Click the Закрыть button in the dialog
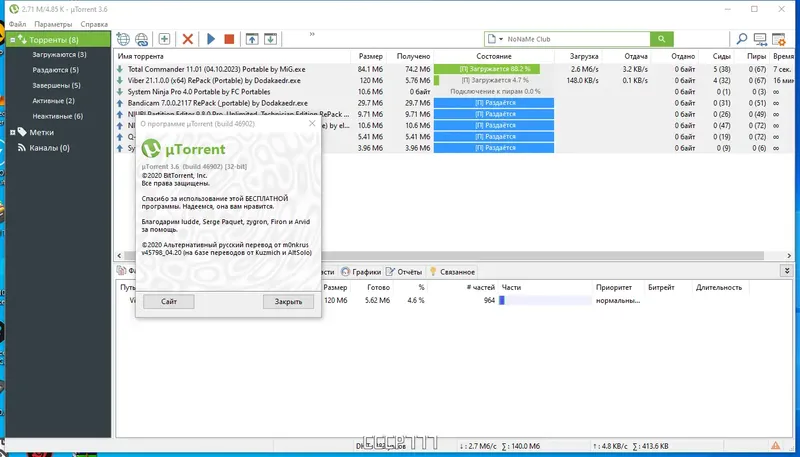This screenshot has width=800, height=457. (288, 301)
